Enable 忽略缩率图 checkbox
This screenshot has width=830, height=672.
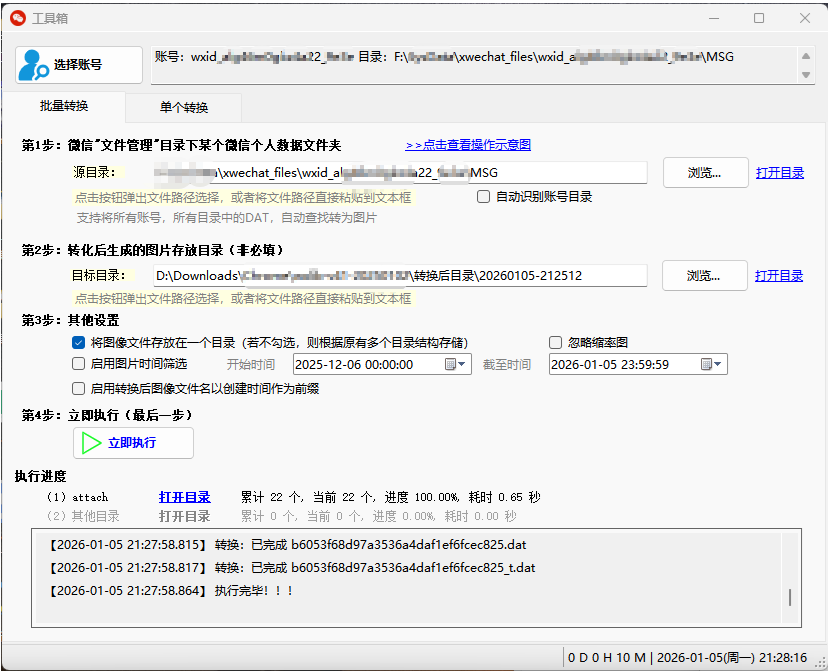(x=555, y=343)
